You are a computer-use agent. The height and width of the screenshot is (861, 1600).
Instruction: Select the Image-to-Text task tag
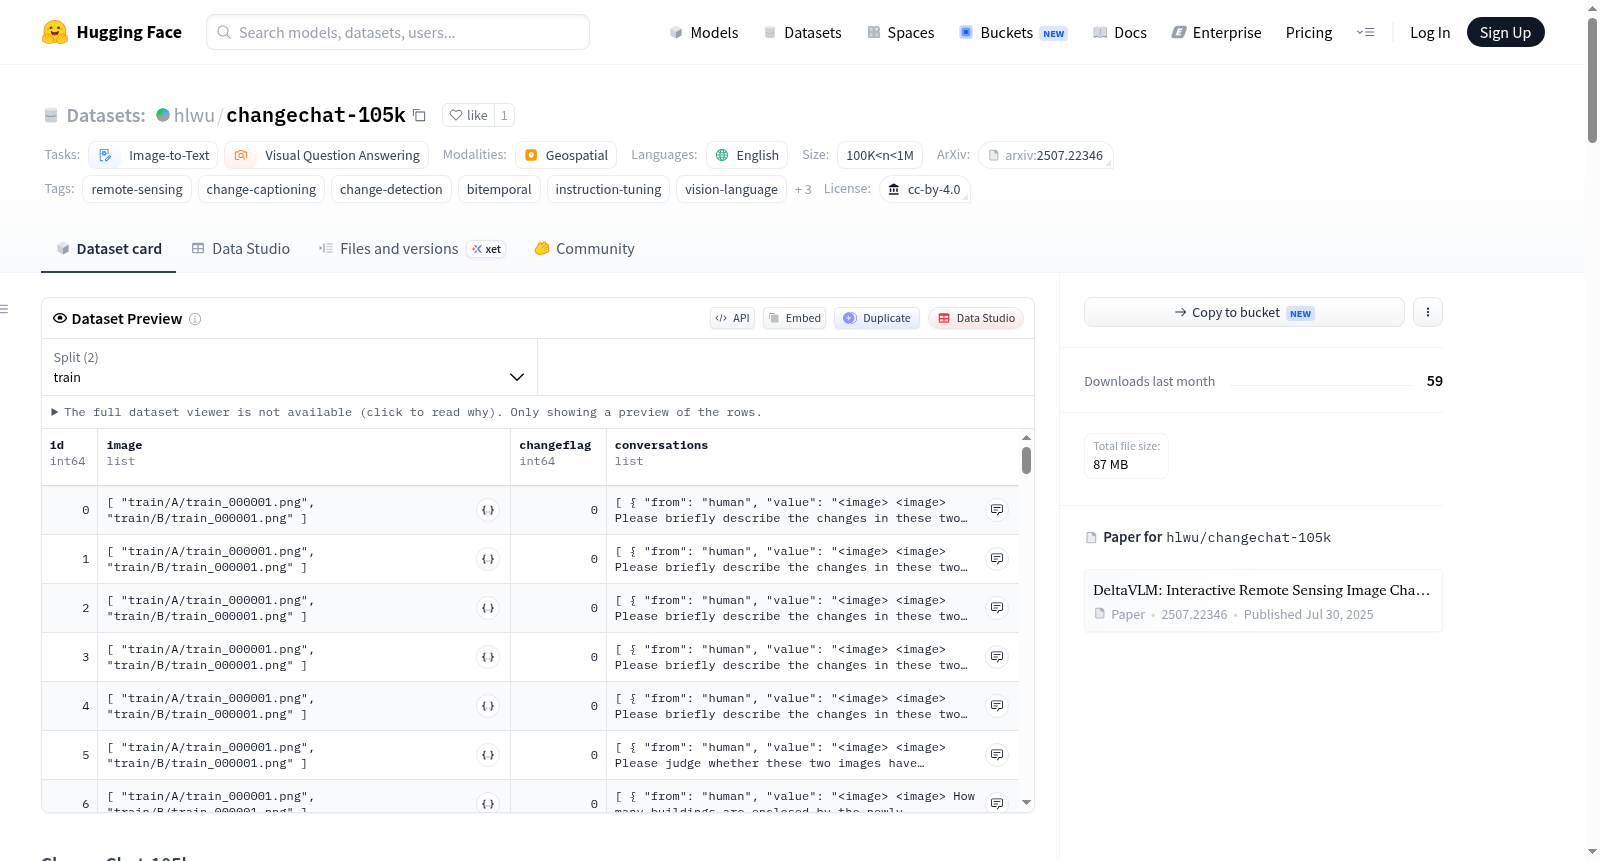coord(154,155)
